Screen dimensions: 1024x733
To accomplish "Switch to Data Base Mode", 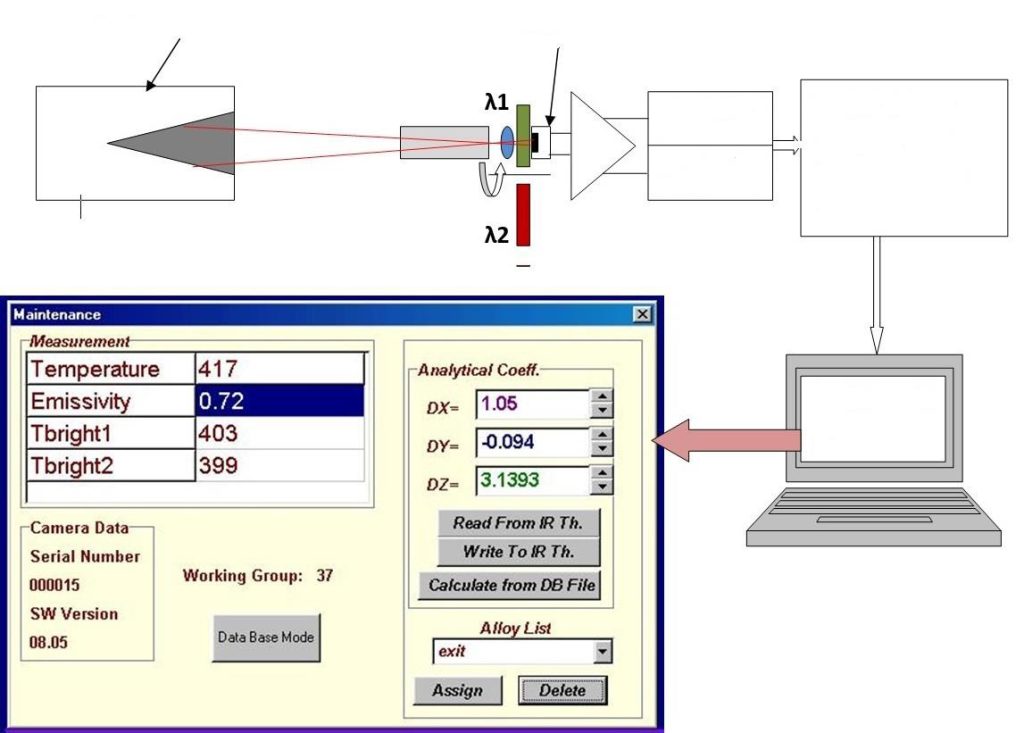I will 266,637.
